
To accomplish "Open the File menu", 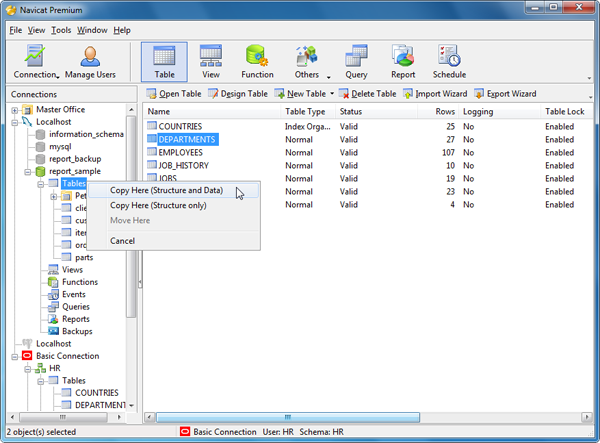I will tap(16, 30).
